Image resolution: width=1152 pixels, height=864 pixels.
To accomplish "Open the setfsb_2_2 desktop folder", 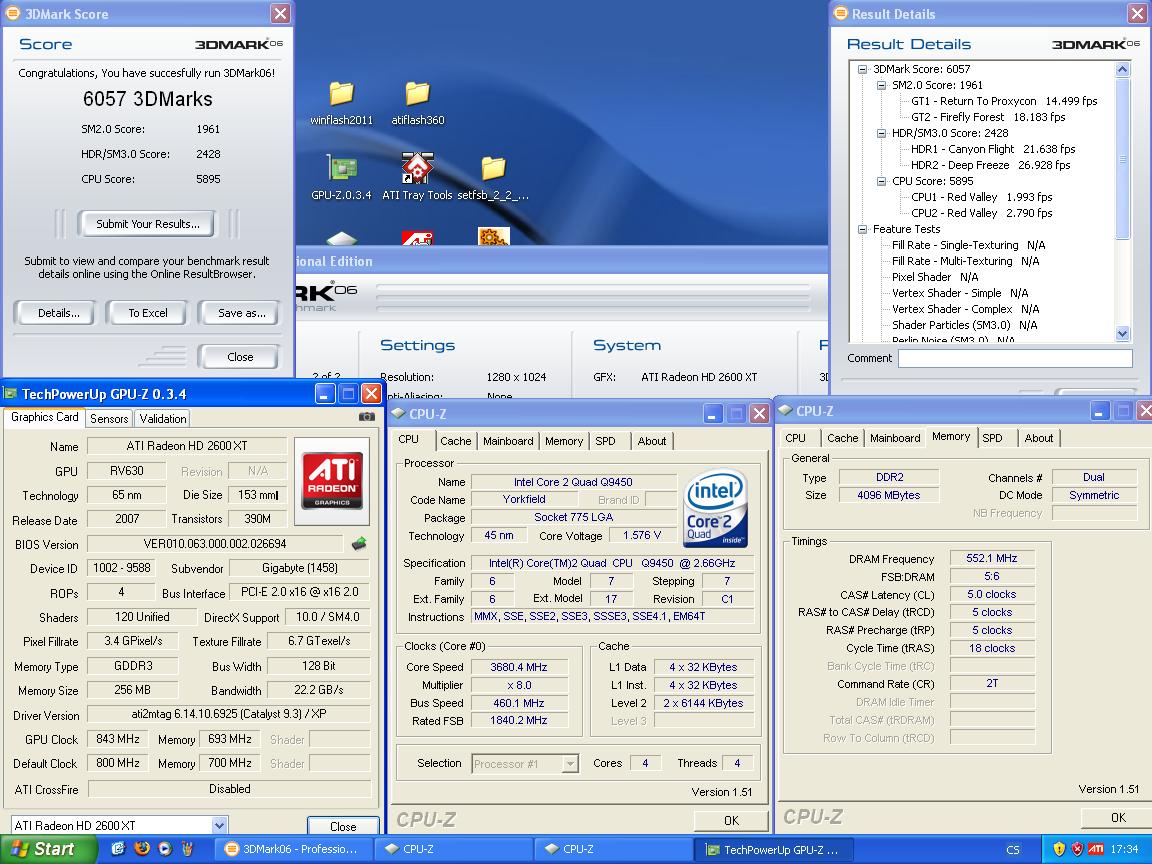I will (x=493, y=177).
